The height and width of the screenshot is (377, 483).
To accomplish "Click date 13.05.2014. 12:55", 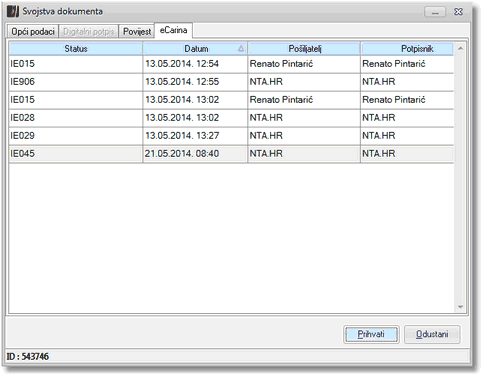I will pos(182,82).
